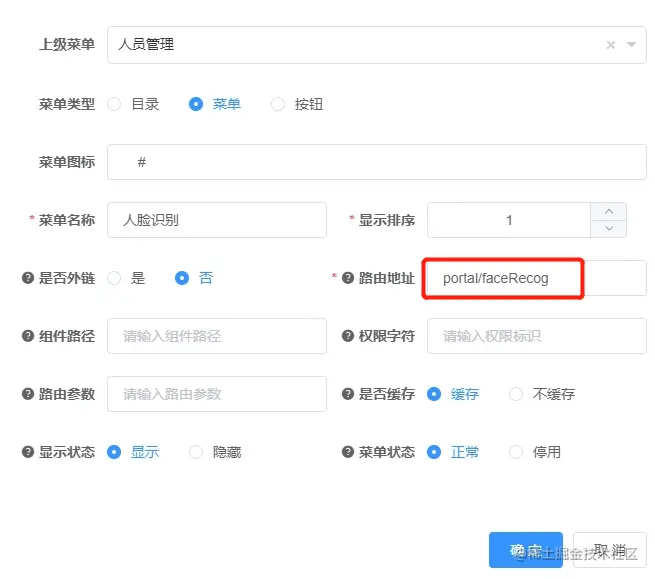Viewport: 655px width, 579px height.
Task: Select the 目录 menu type radio
Action: point(114,104)
